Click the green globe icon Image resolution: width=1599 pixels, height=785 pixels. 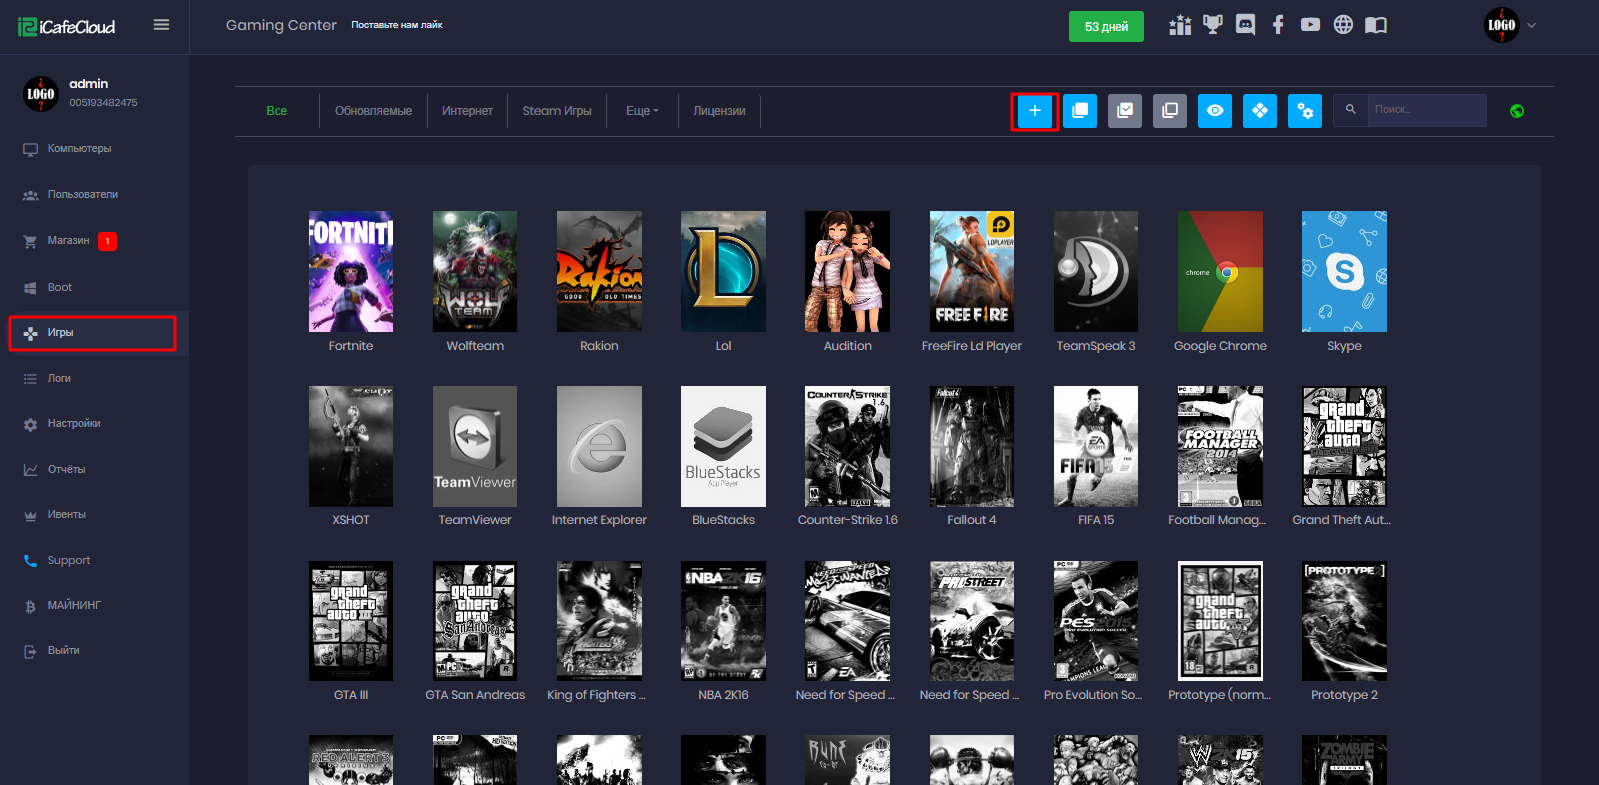click(x=1517, y=111)
